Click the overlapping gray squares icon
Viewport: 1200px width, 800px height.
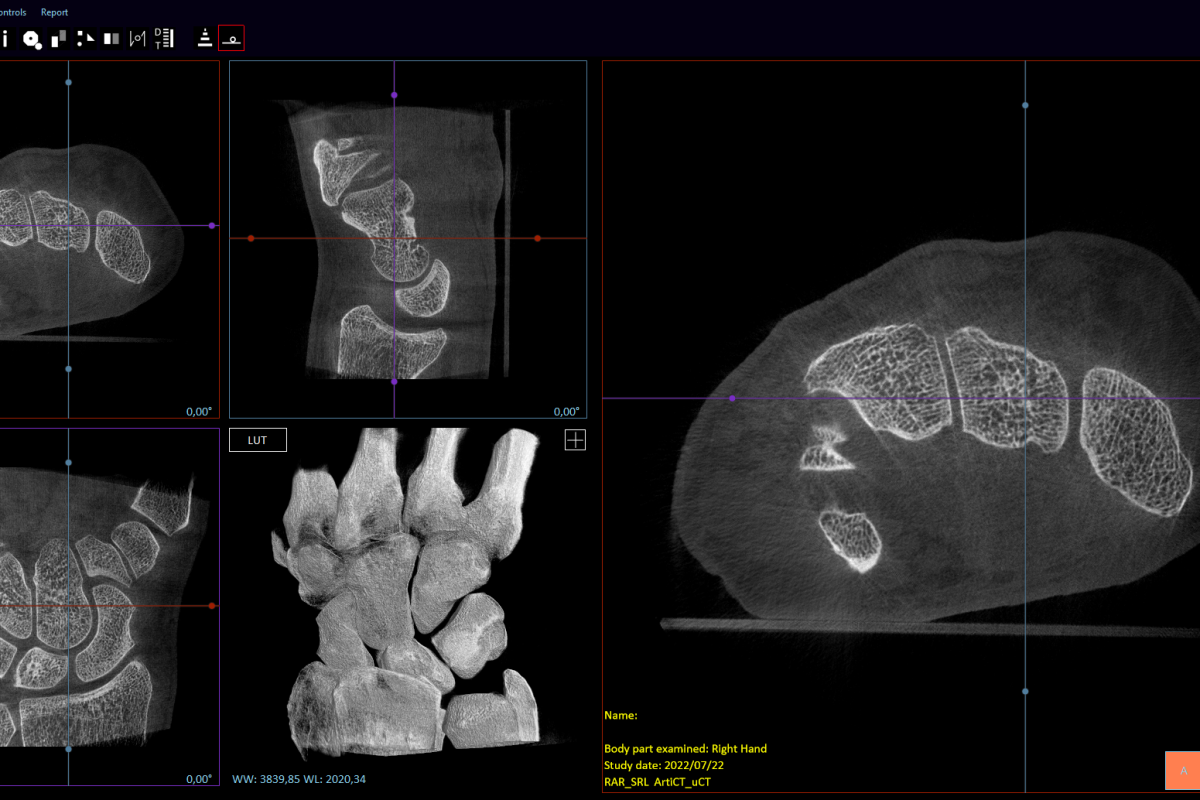click(59, 39)
